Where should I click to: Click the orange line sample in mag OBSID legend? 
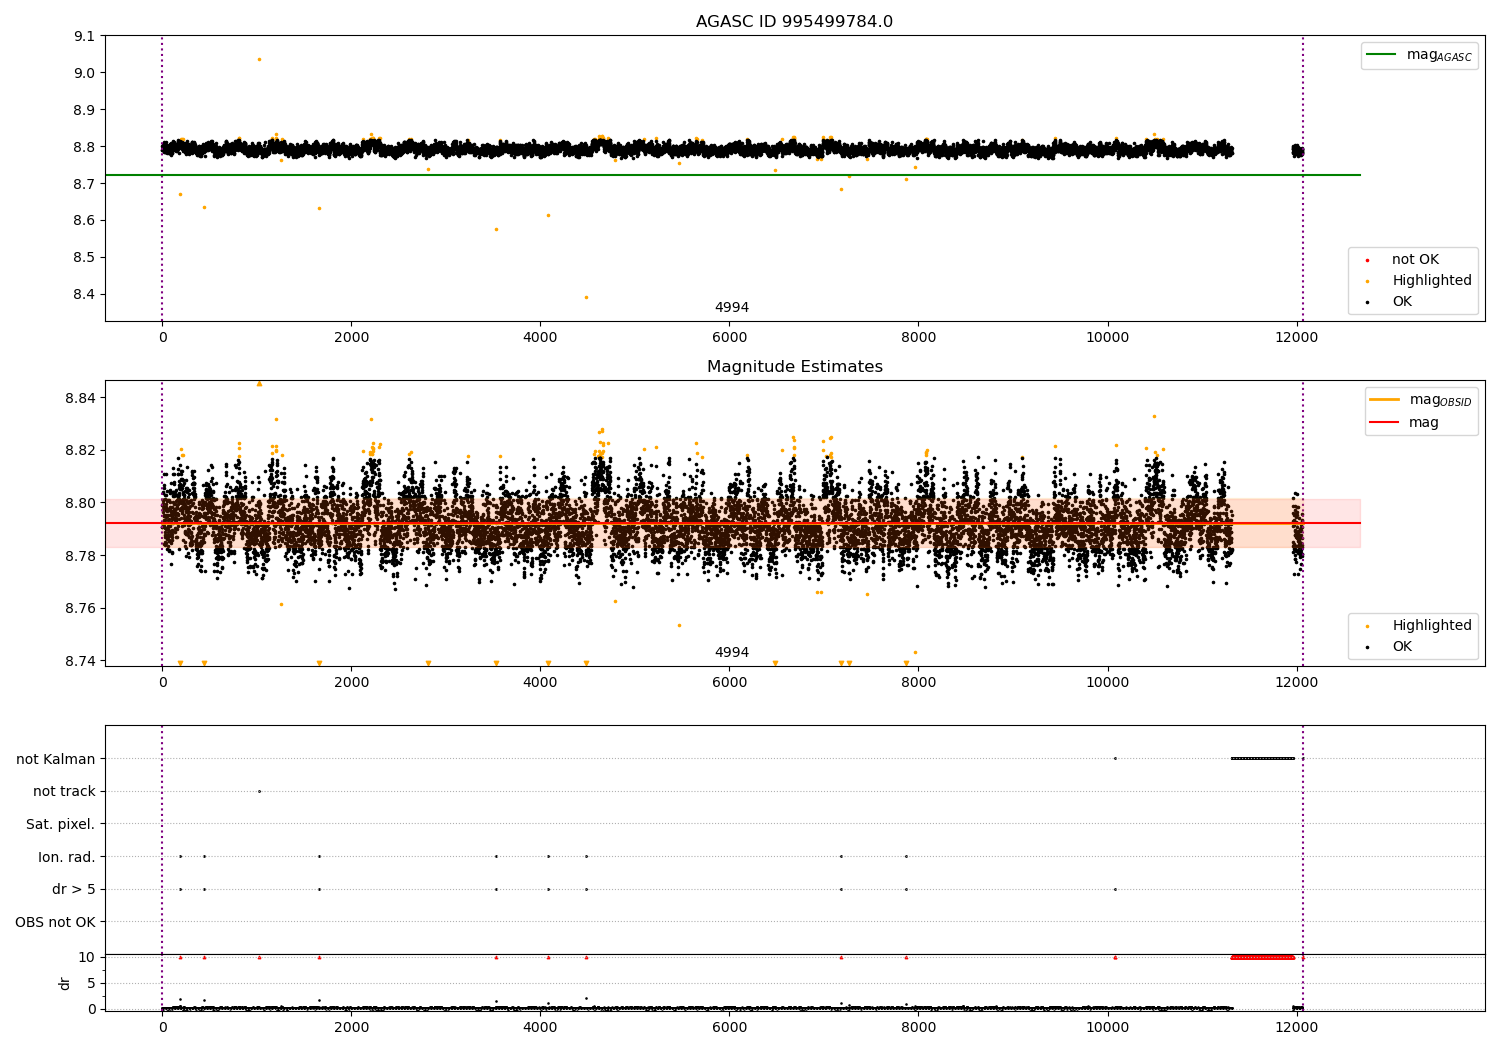pyautogui.click(x=1384, y=400)
